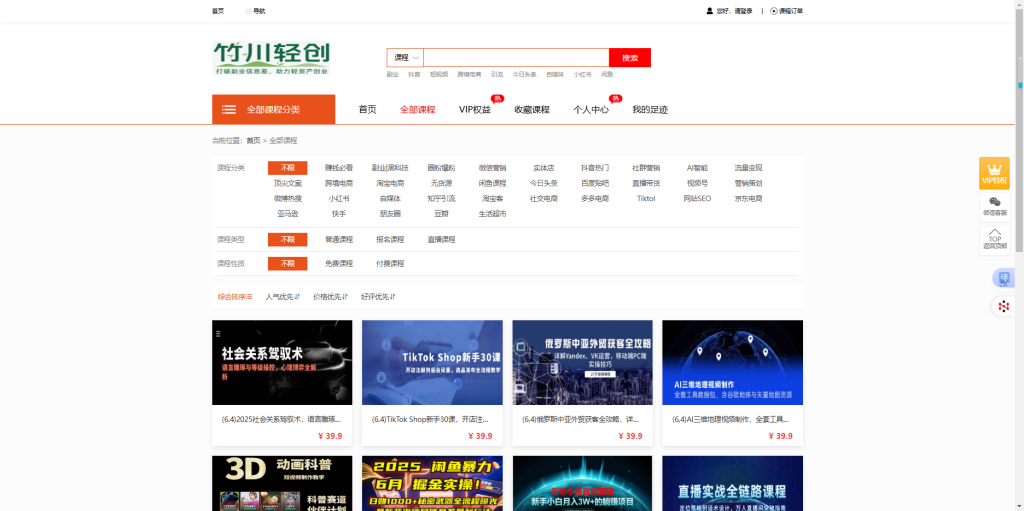
Task: Click the TOP 返回顶部 button
Action: [994, 239]
